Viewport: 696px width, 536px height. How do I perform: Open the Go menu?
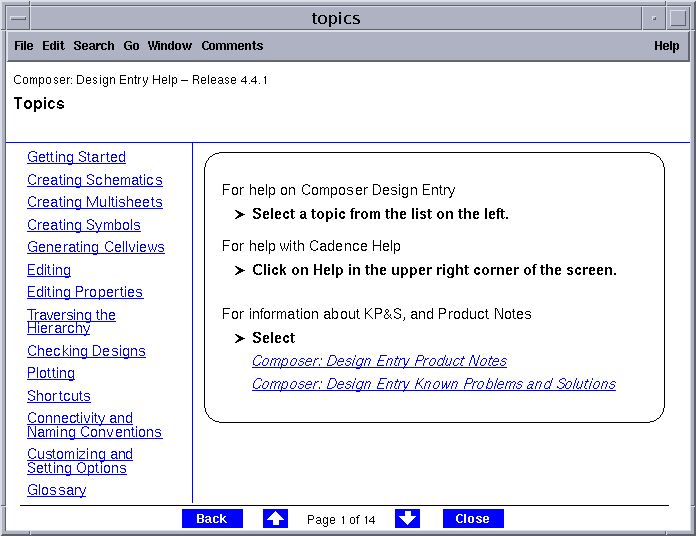131,46
